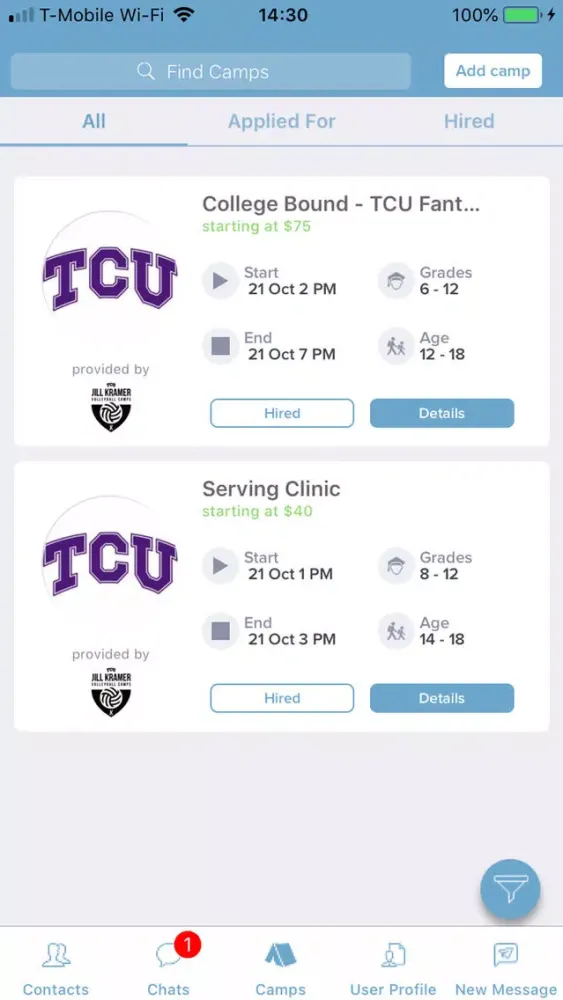Tap the Age icon in College Bound card
This screenshot has height=1000, width=563.
[x=396, y=346]
